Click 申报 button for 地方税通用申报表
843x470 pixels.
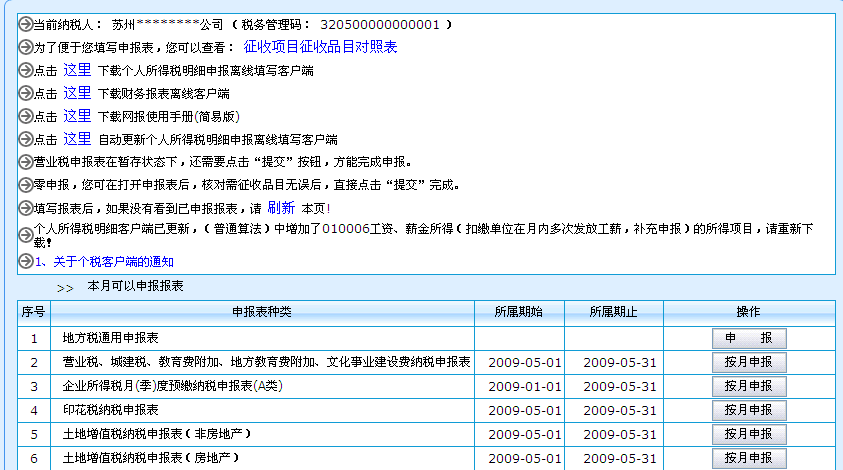(x=749, y=338)
